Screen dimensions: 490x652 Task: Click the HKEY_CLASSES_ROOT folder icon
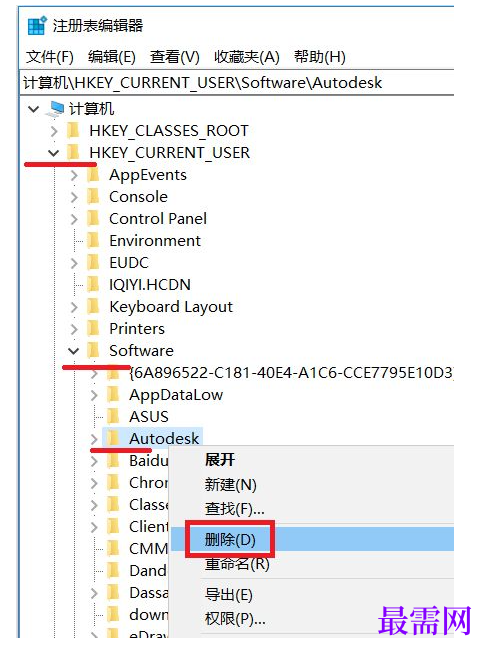point(73,131)
